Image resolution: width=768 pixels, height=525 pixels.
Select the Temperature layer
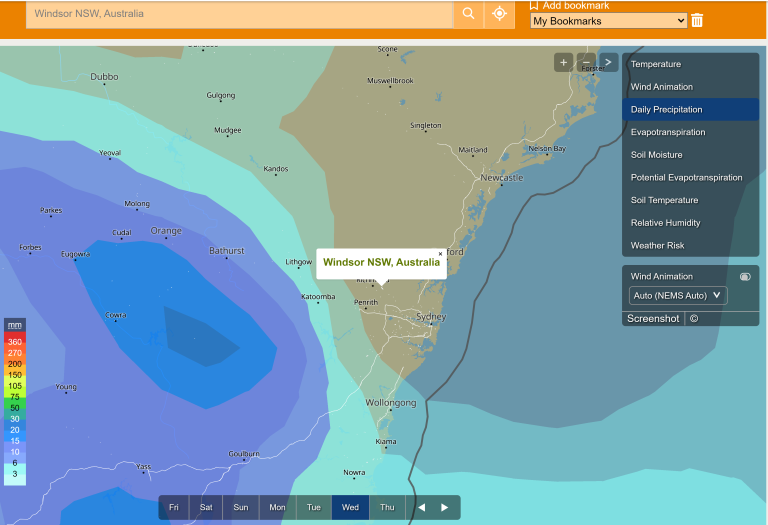click(690, 64)
